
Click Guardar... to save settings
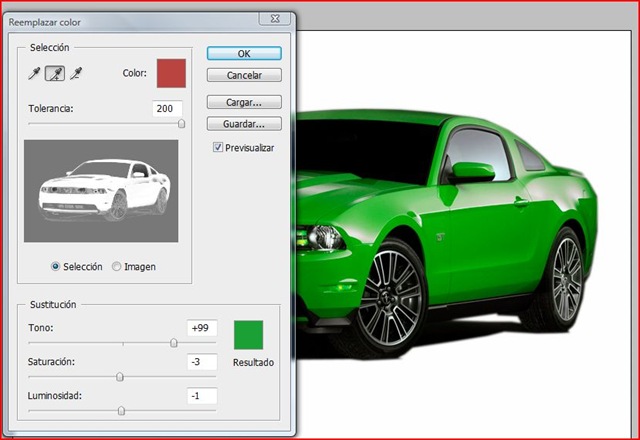tap(244, 124)
